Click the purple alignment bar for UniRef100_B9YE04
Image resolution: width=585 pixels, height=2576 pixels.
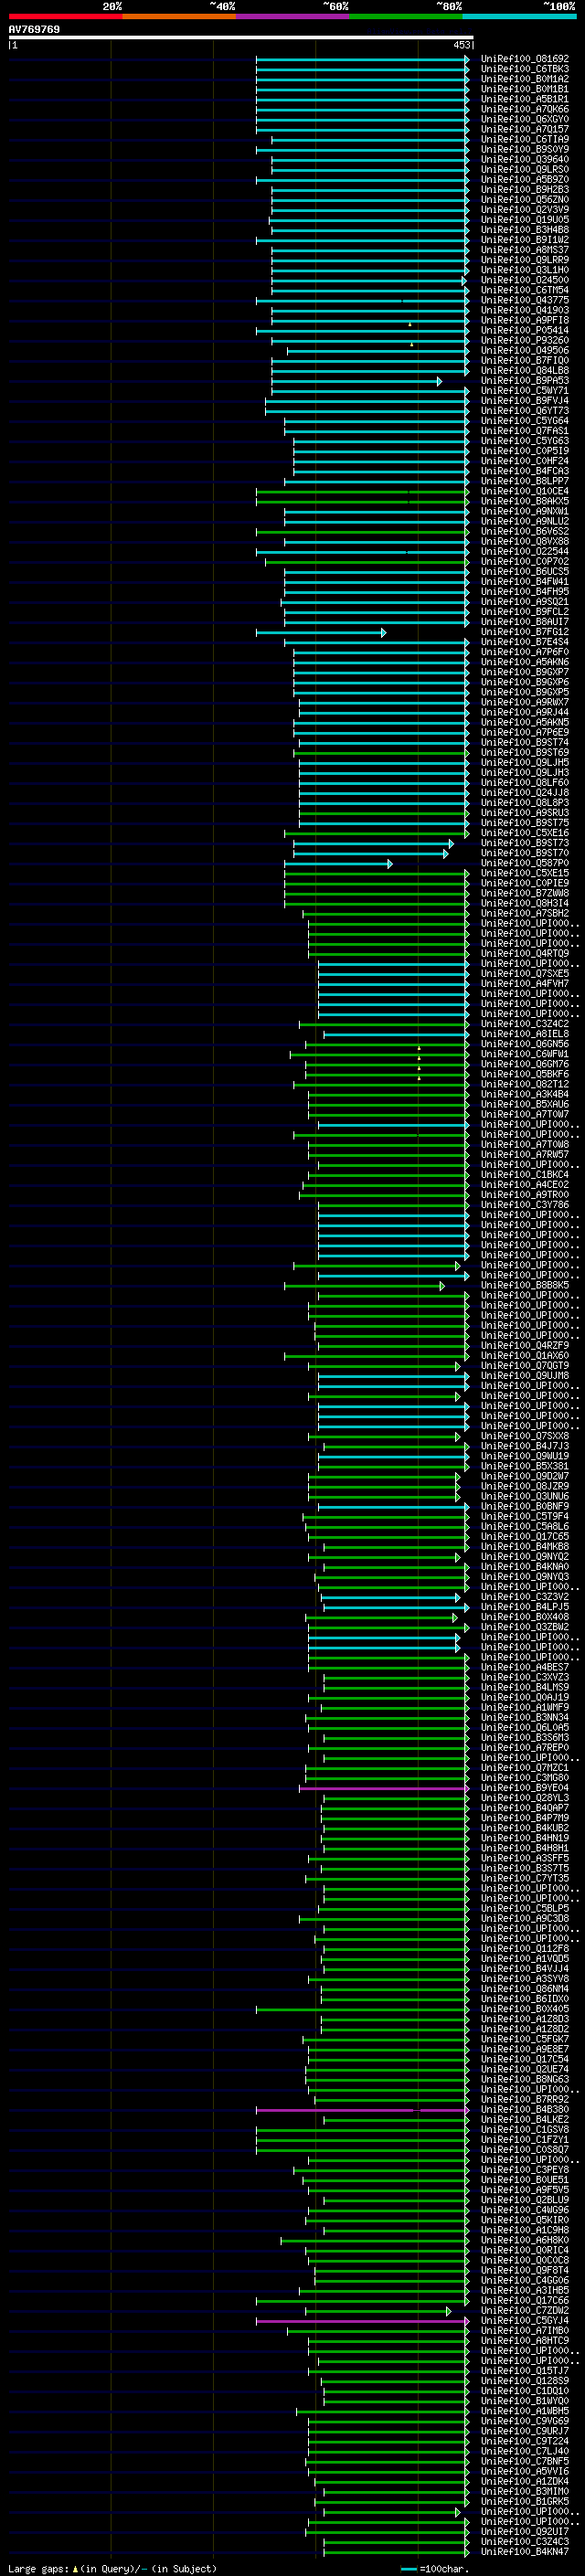[384, 1788]
